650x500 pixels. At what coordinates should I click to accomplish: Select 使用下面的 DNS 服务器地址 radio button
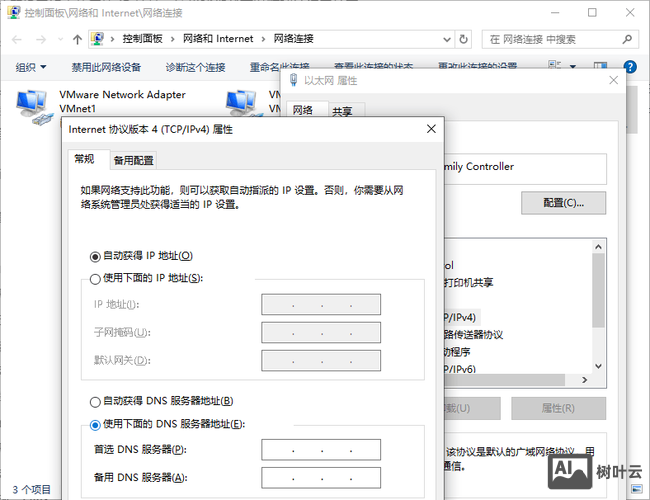96,424
